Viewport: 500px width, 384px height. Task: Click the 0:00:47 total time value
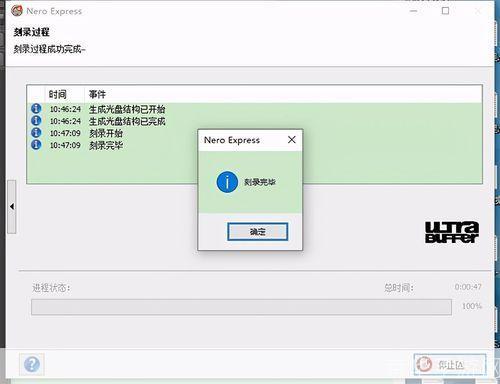468,287
